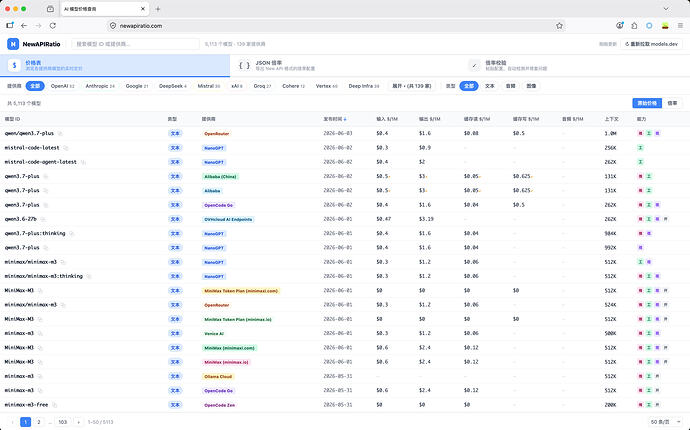This screenshot has height=430, width=690.
Task: Click the site security shield icon in the address bar
Action: click(x=113, y=26)
